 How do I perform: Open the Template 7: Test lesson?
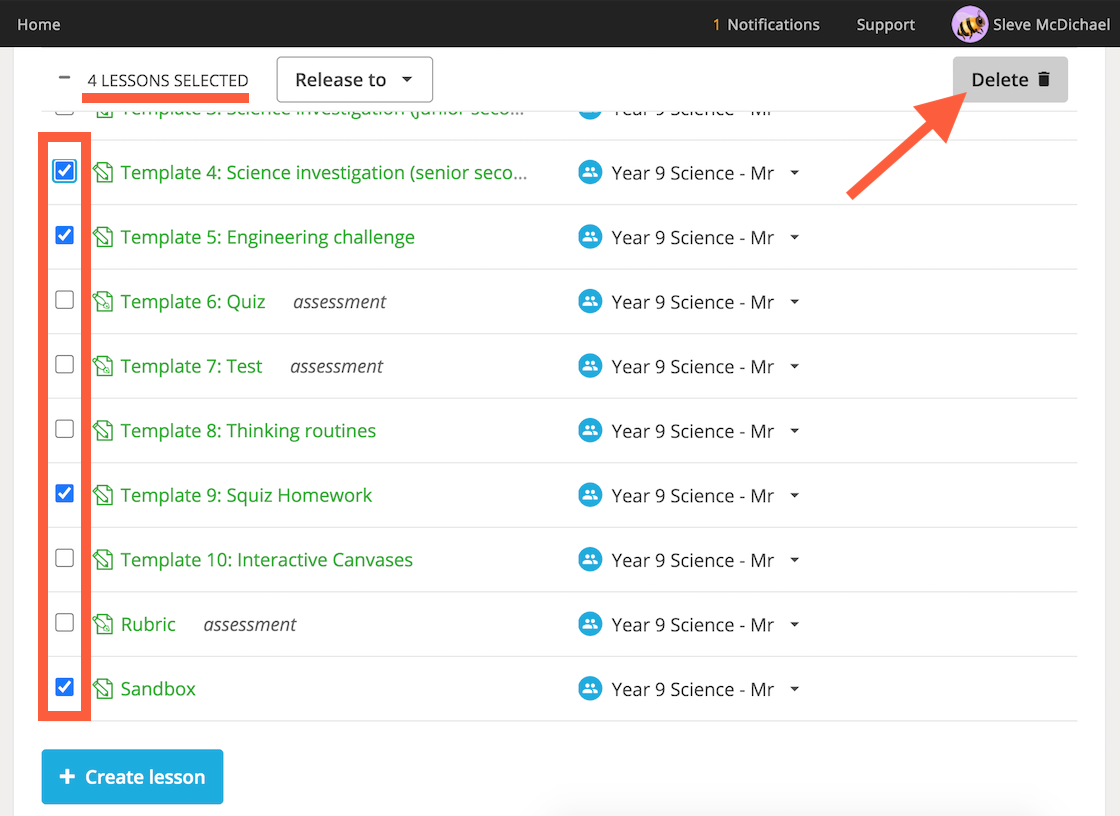pos(191,367)
